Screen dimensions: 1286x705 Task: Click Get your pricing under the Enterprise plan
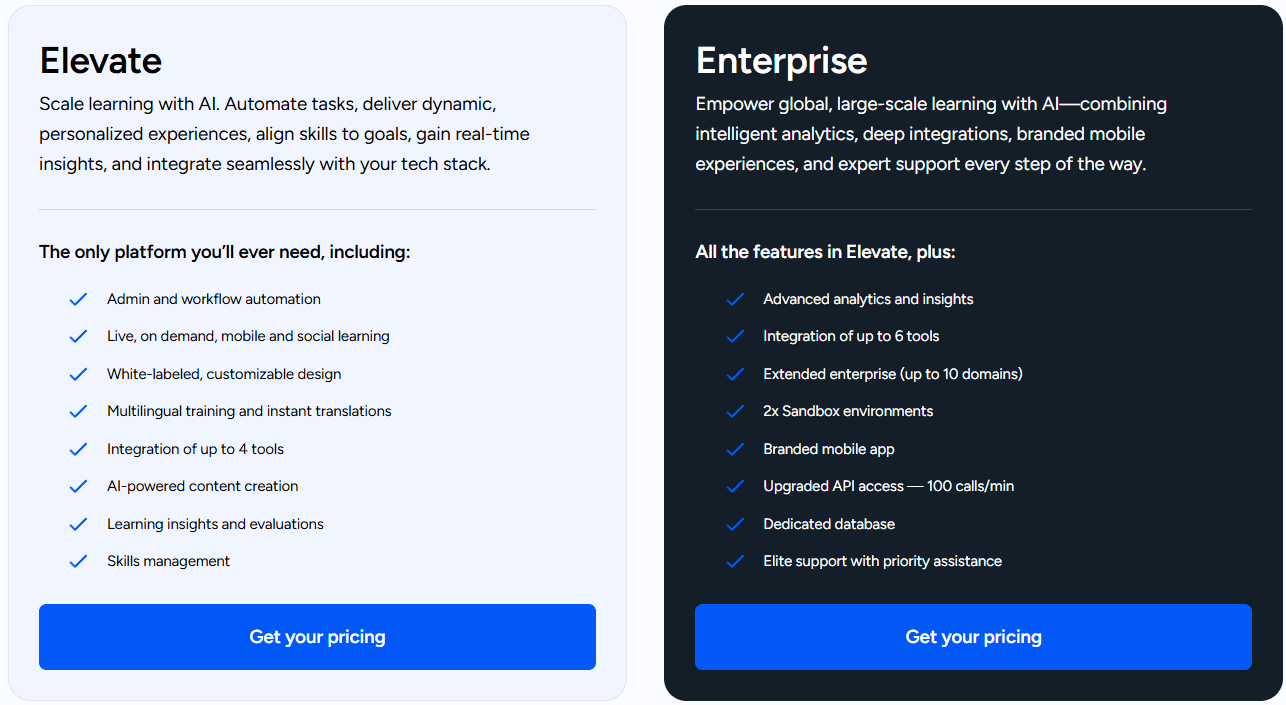973,637
